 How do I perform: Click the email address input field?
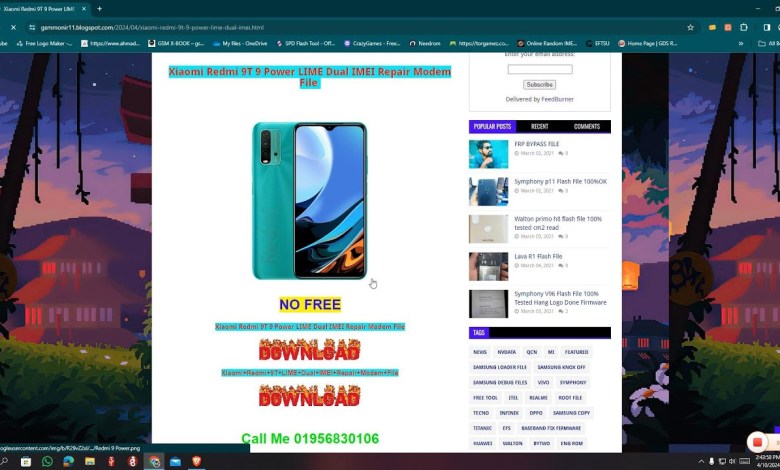click(x=539, y=70)
